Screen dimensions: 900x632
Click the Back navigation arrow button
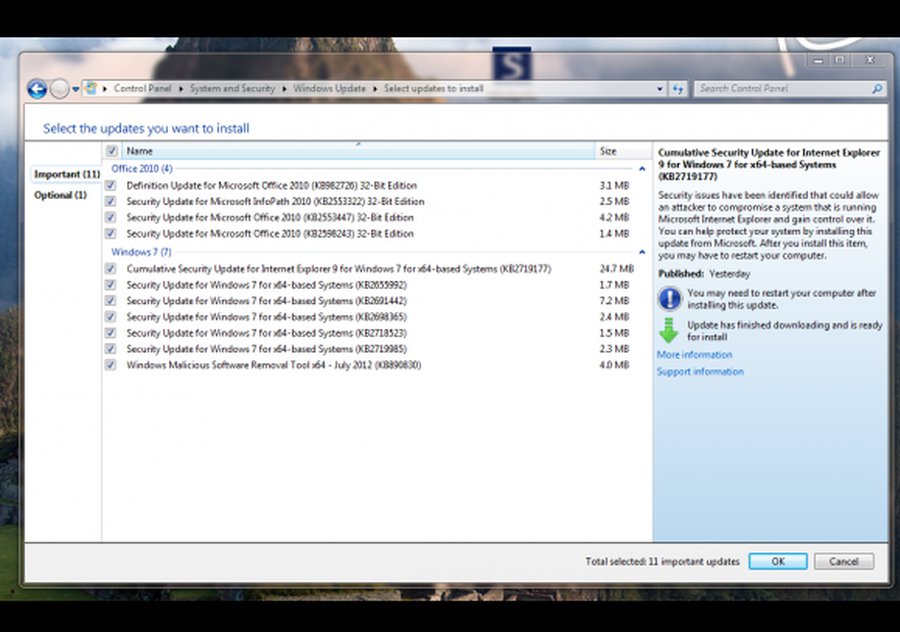37,89
